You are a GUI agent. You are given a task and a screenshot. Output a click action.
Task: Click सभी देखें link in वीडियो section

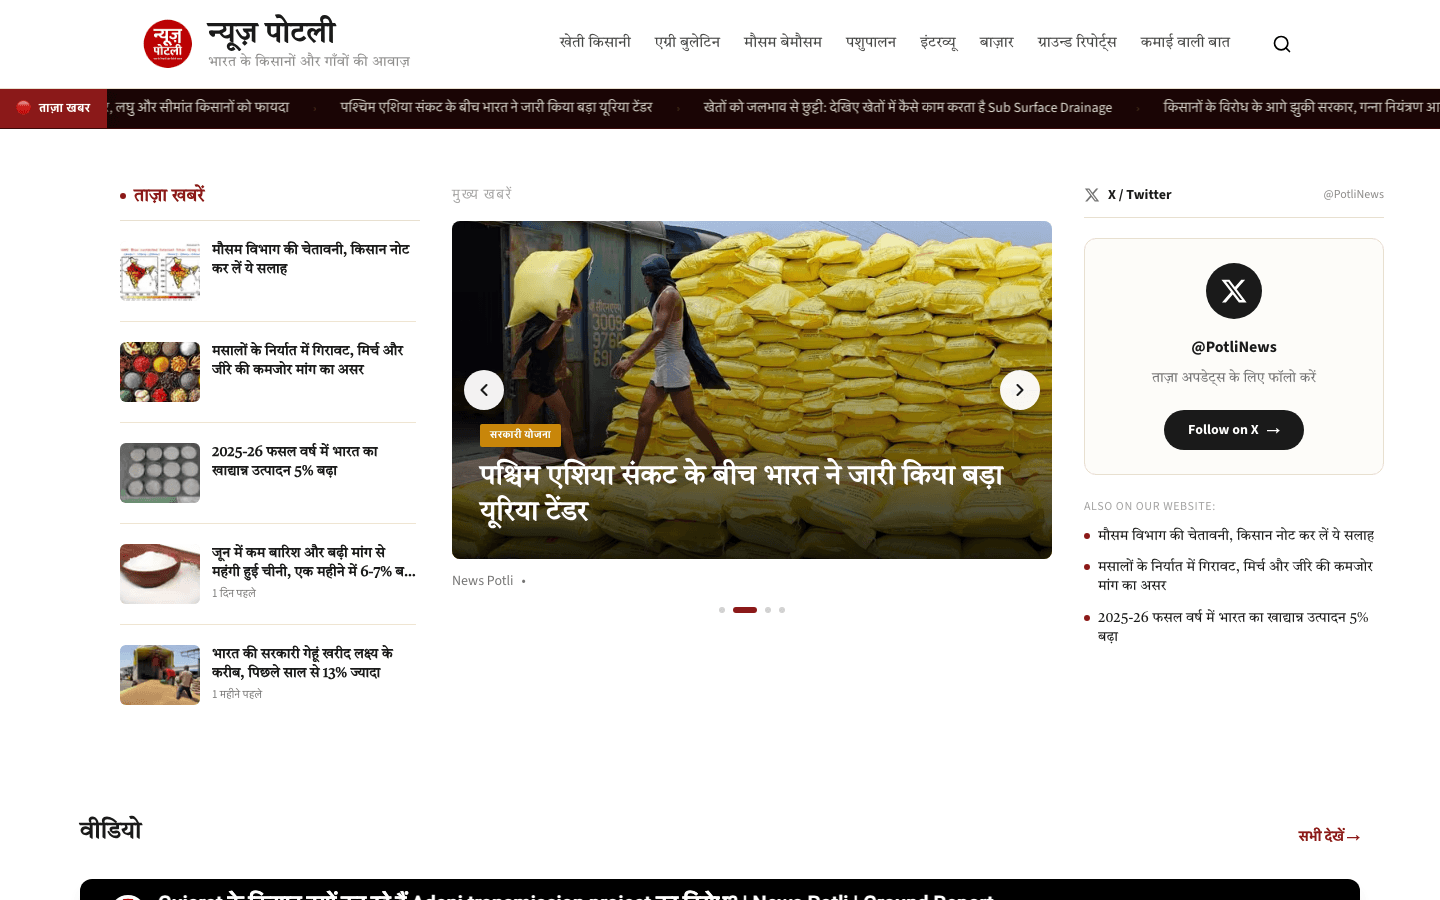(x=1329, y=836)
